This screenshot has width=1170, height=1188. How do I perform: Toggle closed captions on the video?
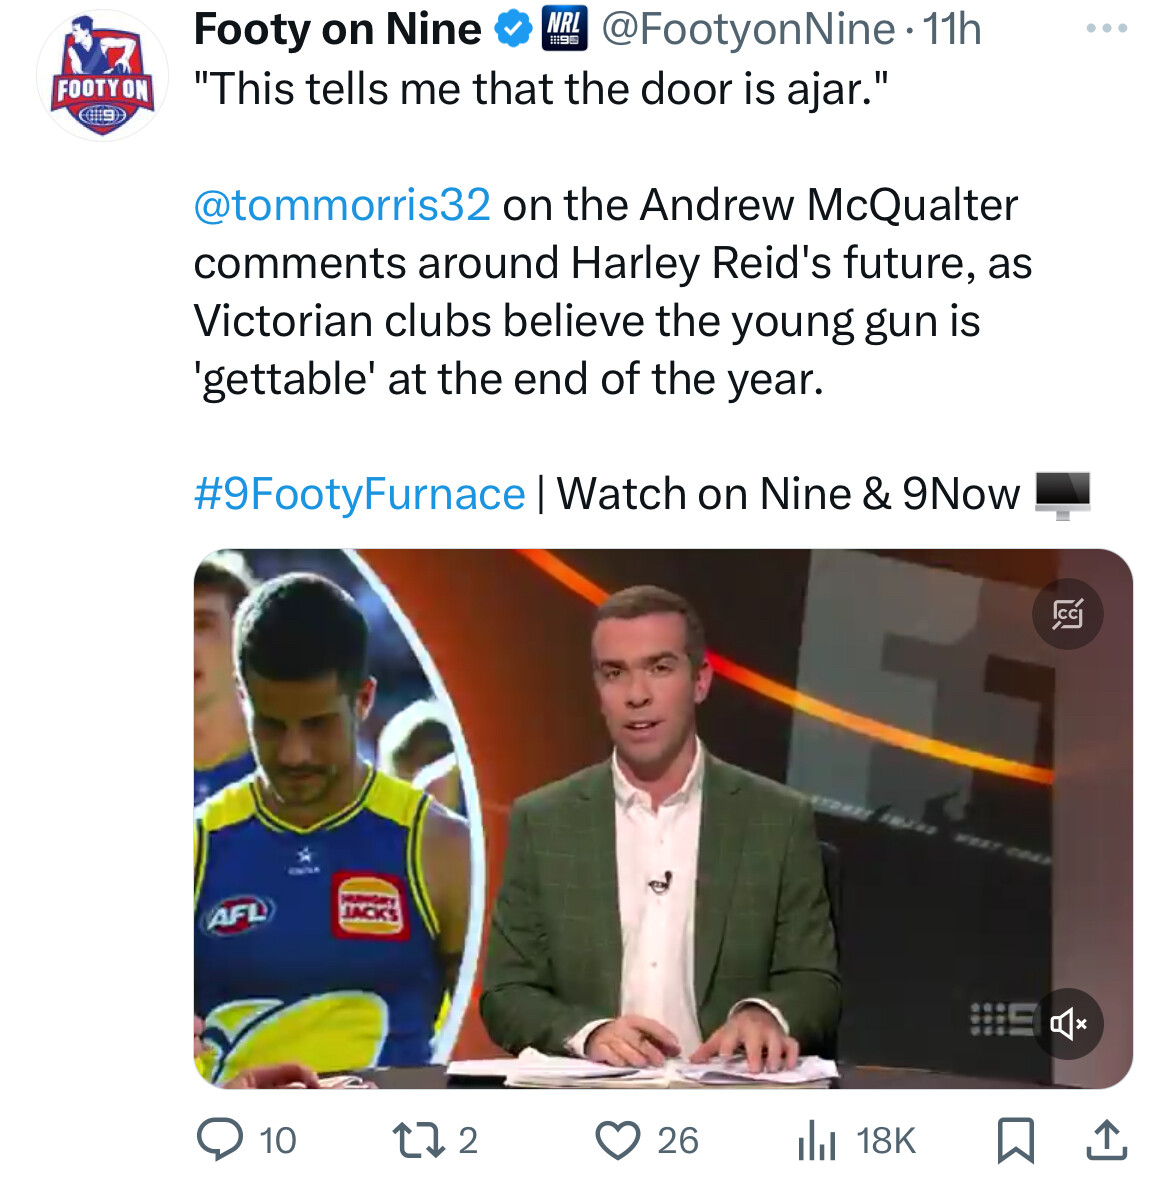[1068, 614]
